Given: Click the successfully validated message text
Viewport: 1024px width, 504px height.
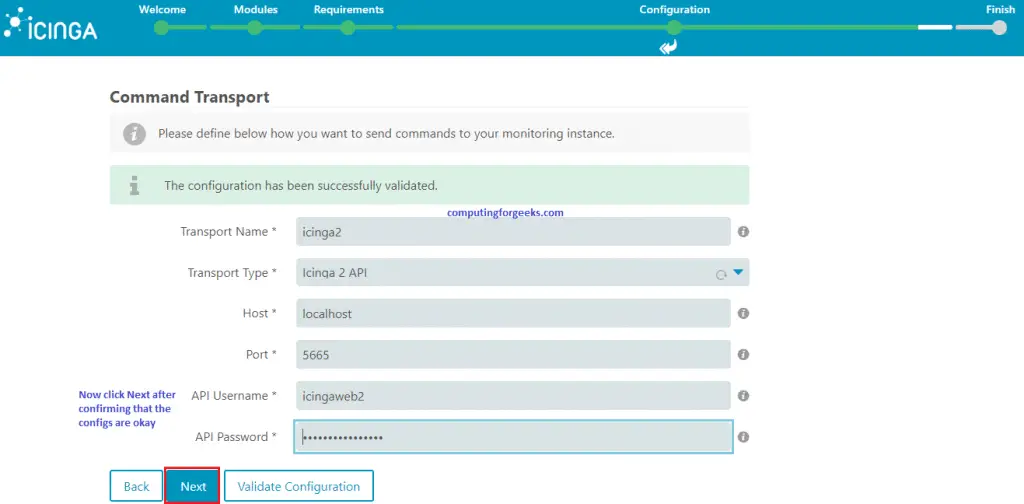Looking at the screenshot, I should pyautogui.click(x=300, y=185).
